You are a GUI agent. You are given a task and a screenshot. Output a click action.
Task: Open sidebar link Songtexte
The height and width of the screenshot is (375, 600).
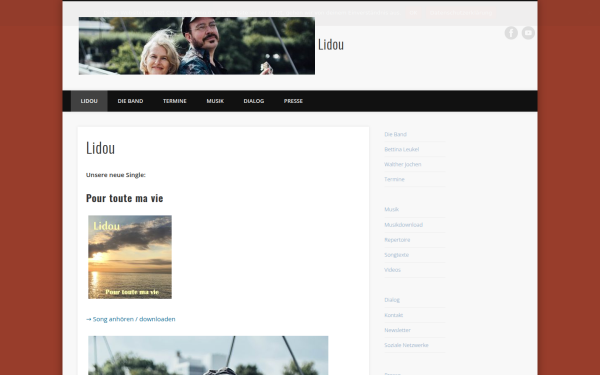pyautogui.click(x=396, y=254)
